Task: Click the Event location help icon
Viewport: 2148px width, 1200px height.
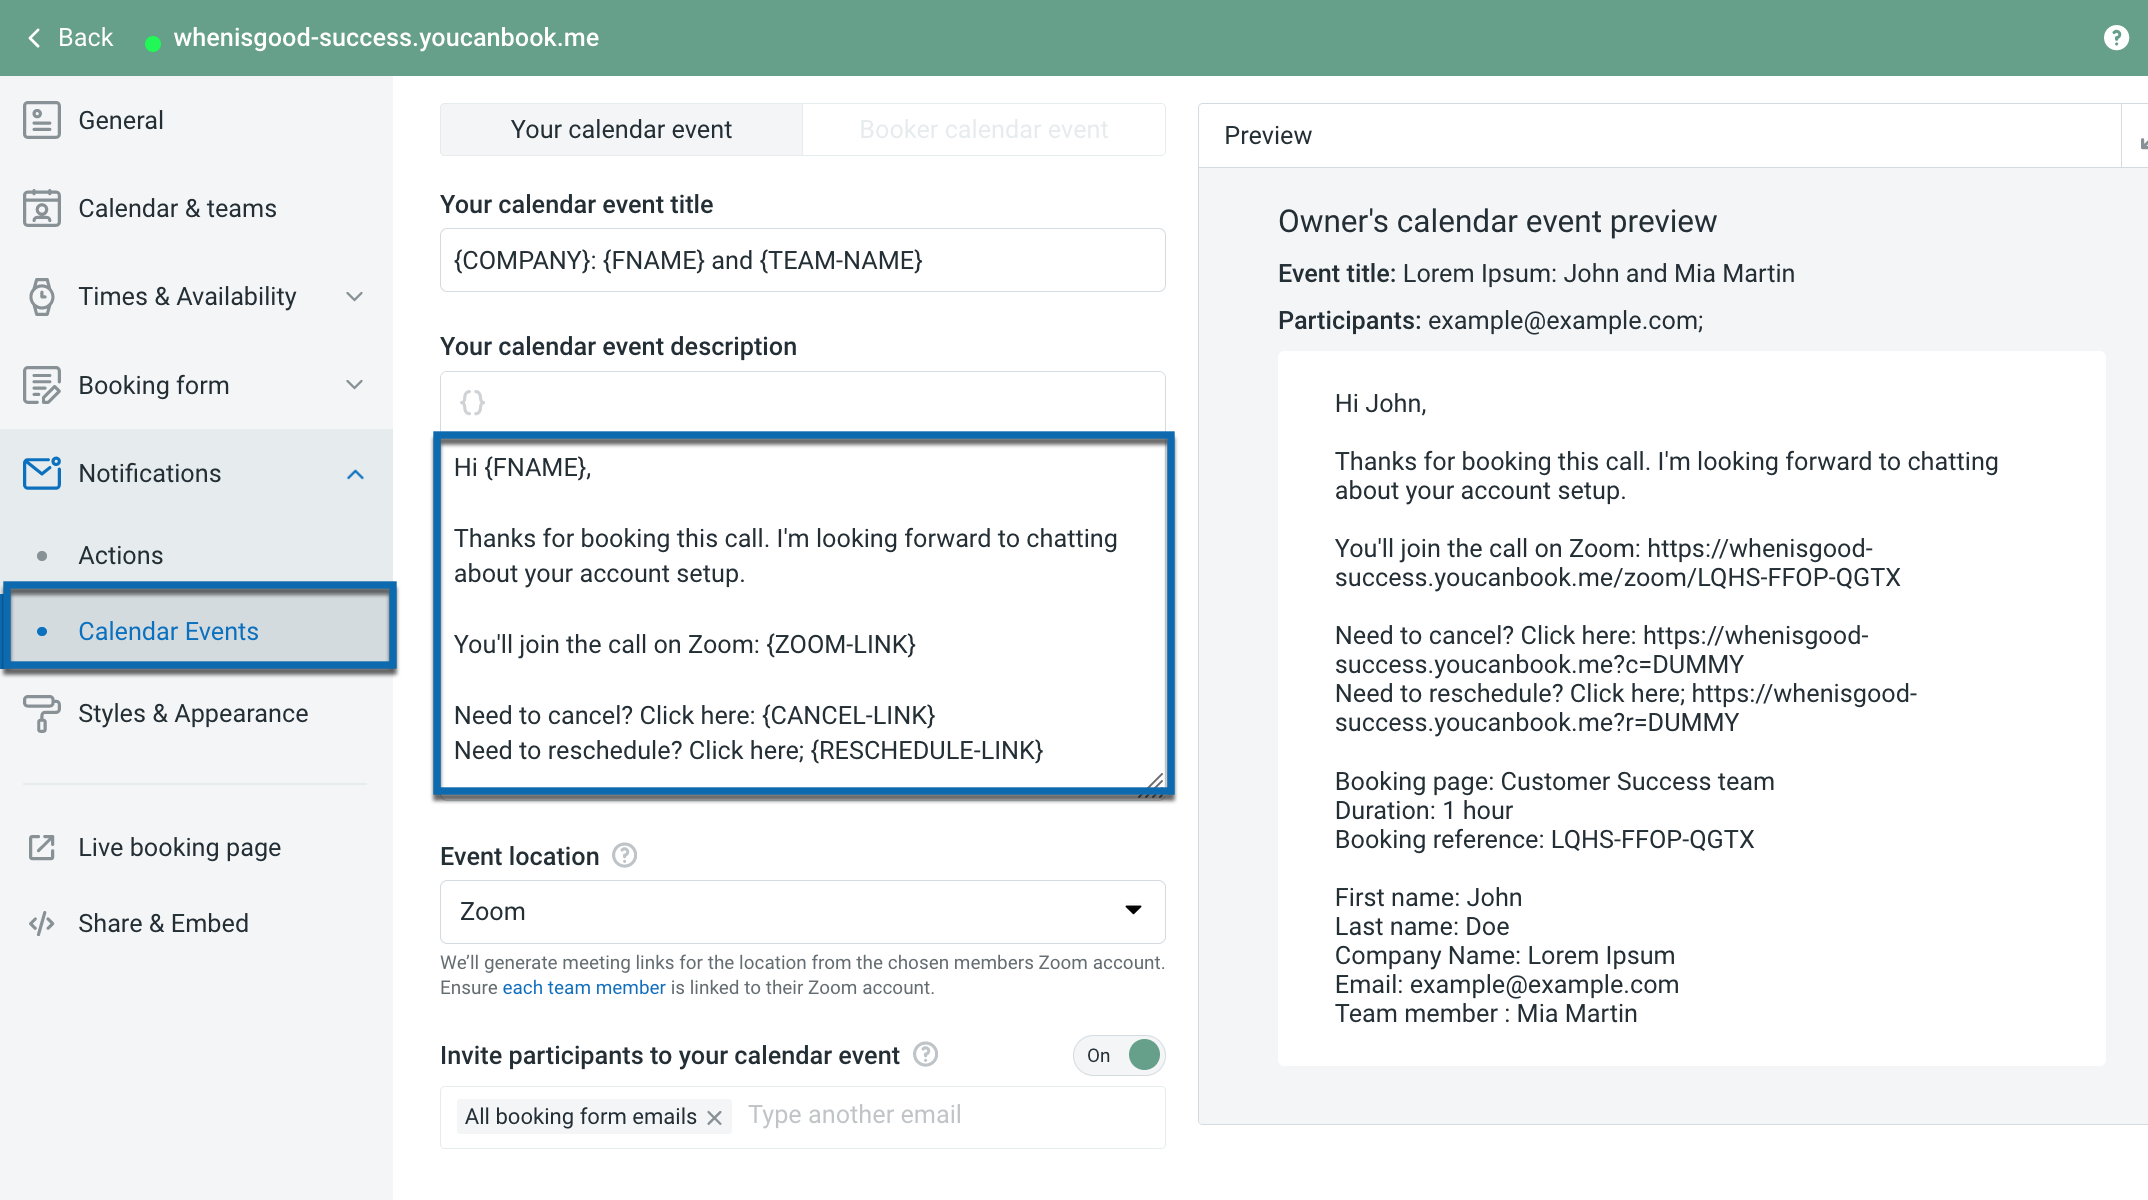Action: tap(624, 855)
